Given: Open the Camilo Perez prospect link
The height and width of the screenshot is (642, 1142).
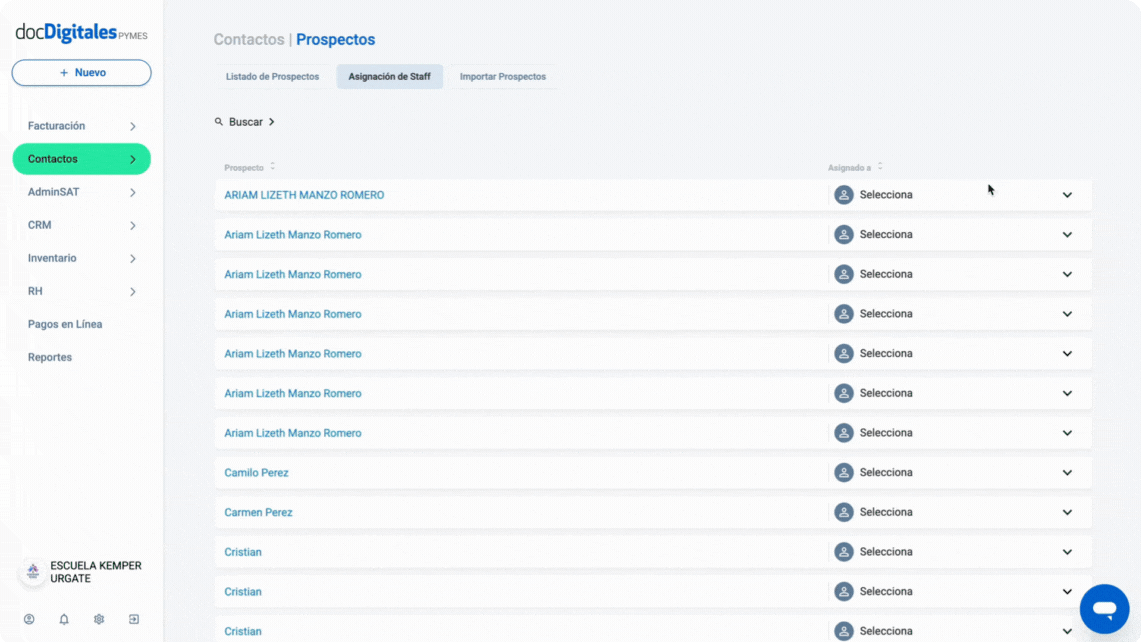Looking at the screenshot, I should click(256, 472).
